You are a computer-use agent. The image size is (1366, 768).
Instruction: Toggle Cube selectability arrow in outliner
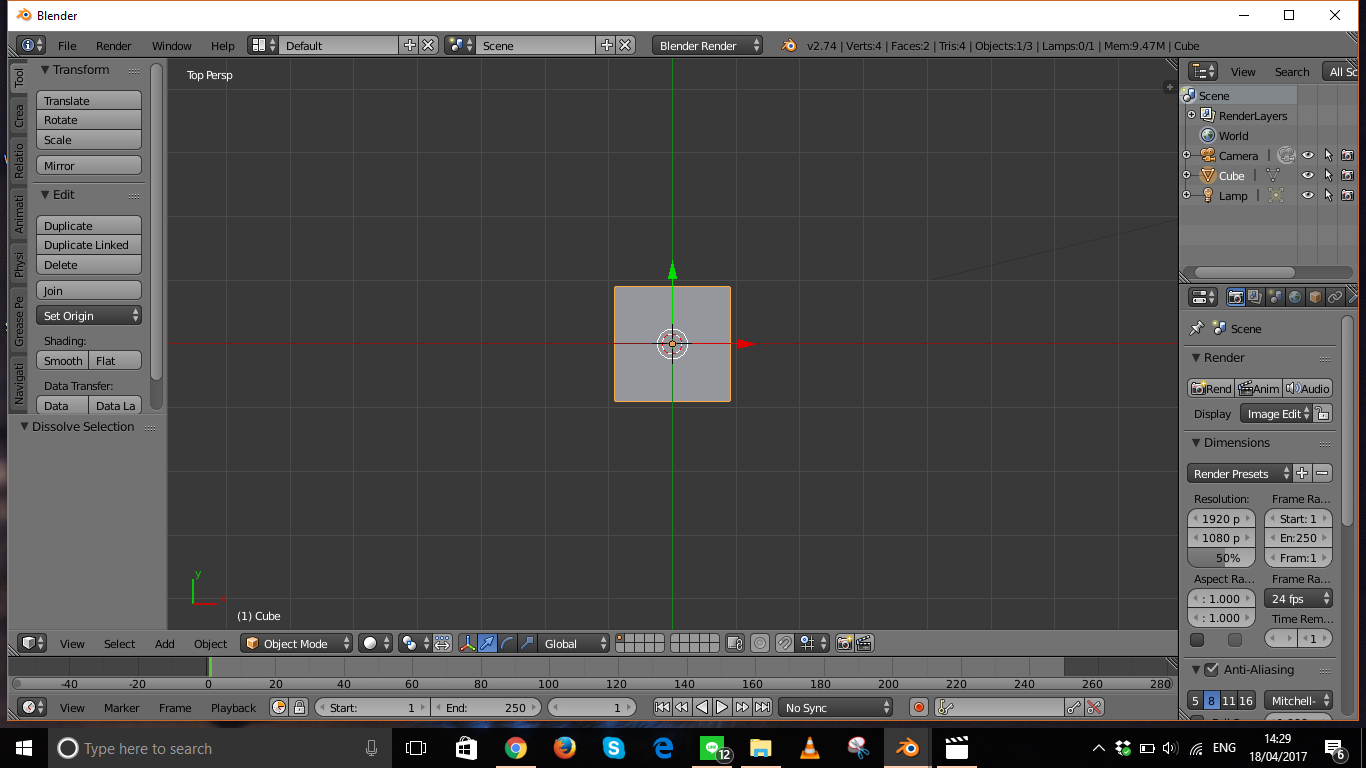point(1328,175)
